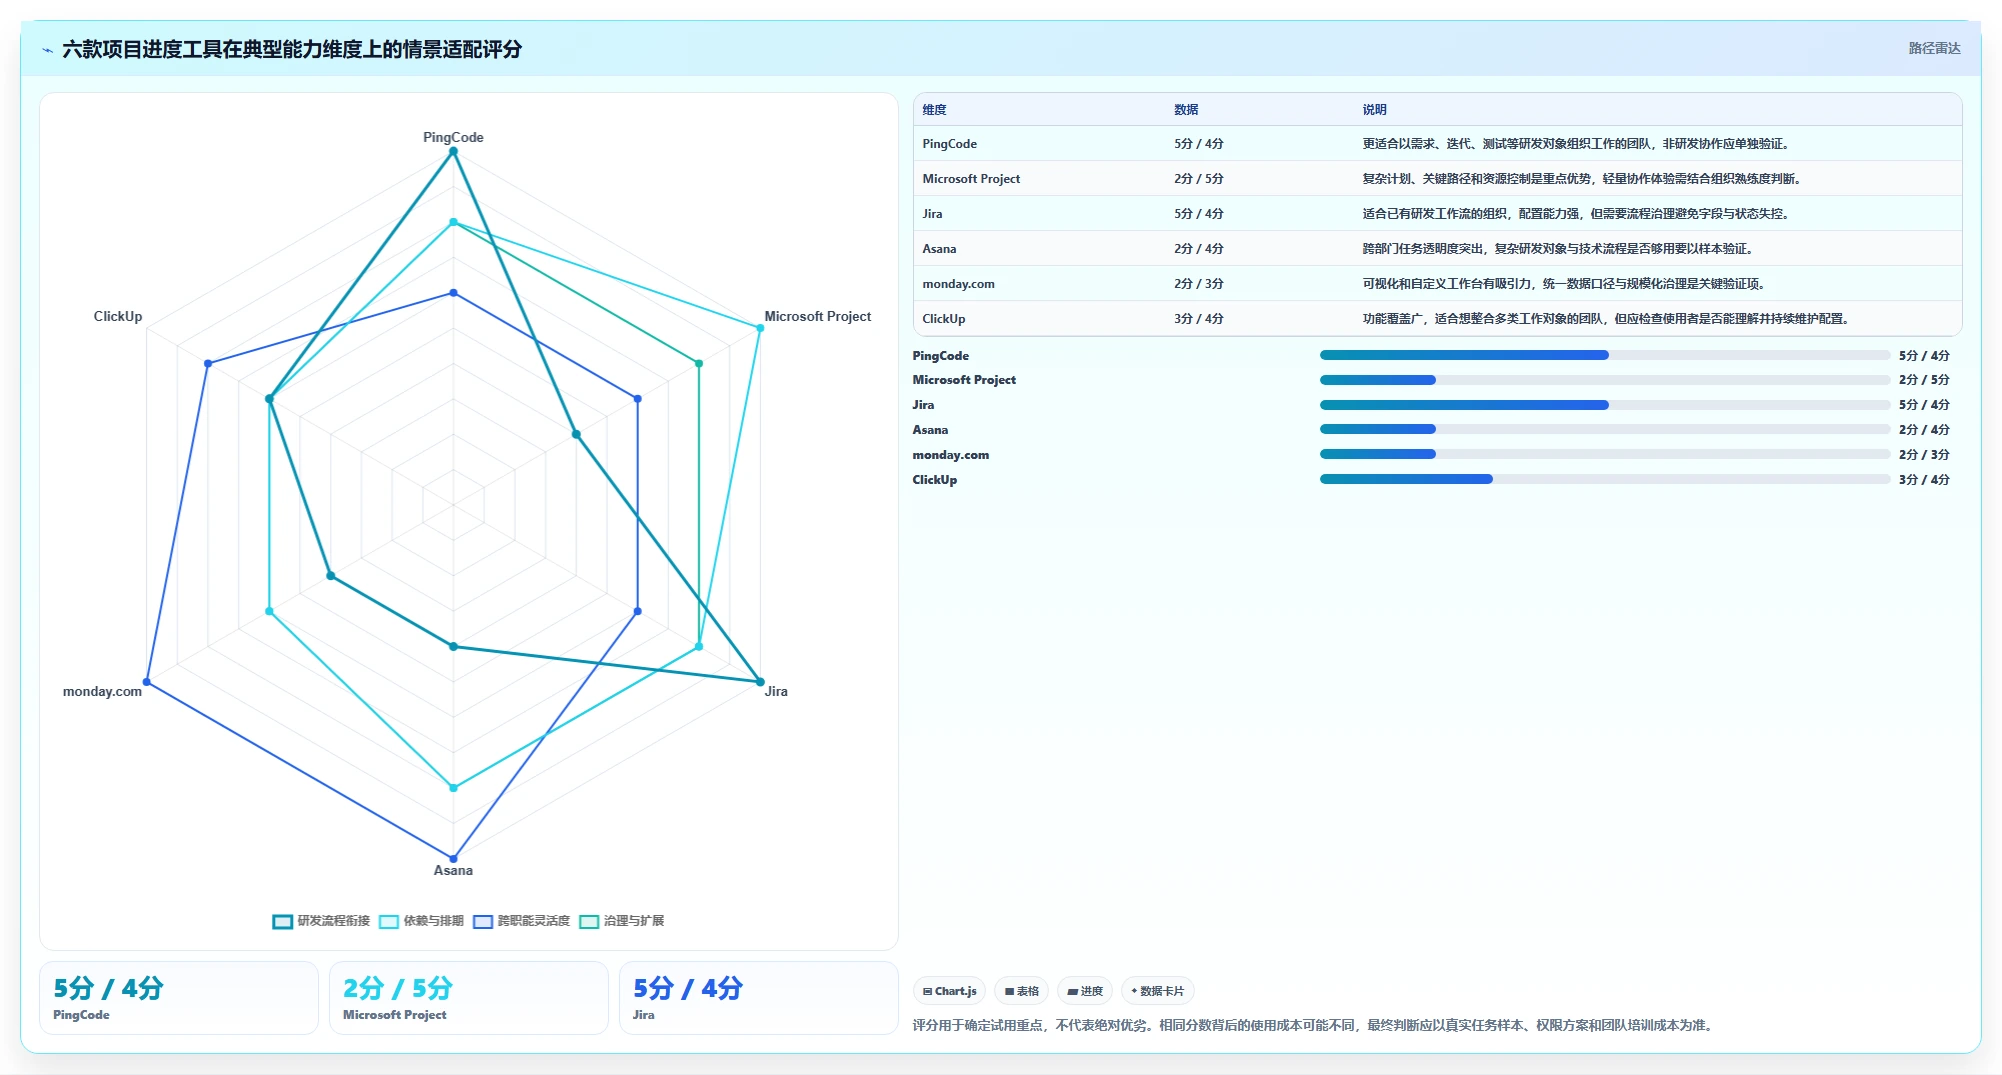
Task: Open the PingCode 5分 / 4分 score card
Action: 179,998
